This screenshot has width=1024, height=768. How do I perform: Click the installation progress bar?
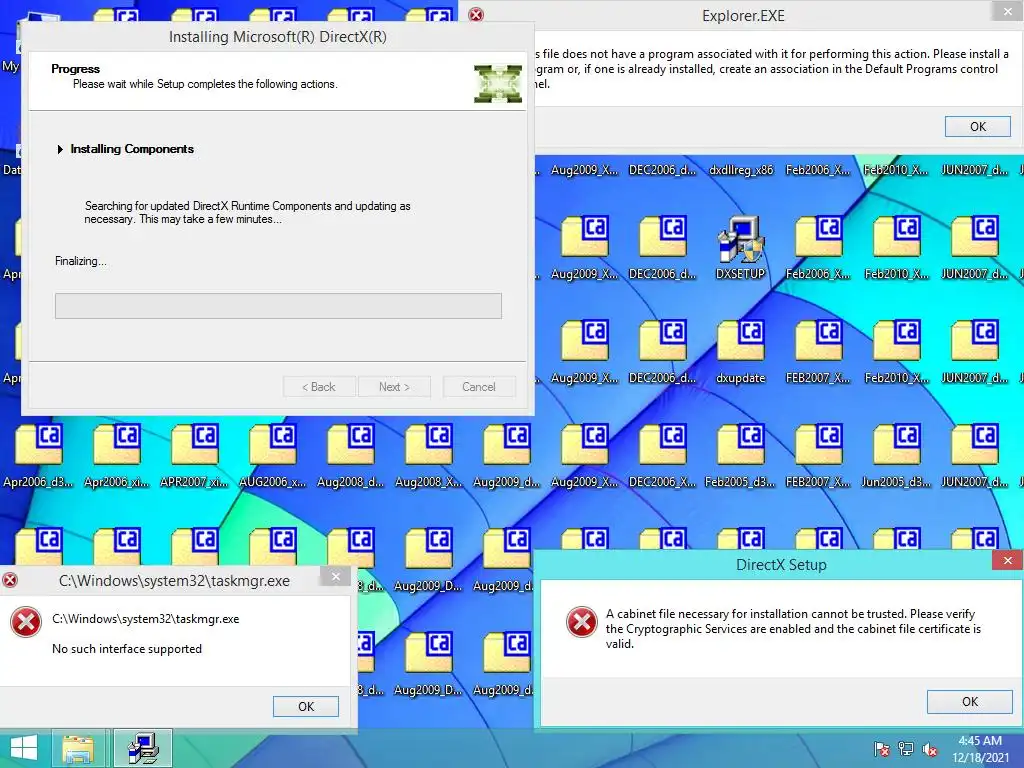[278, 306]
